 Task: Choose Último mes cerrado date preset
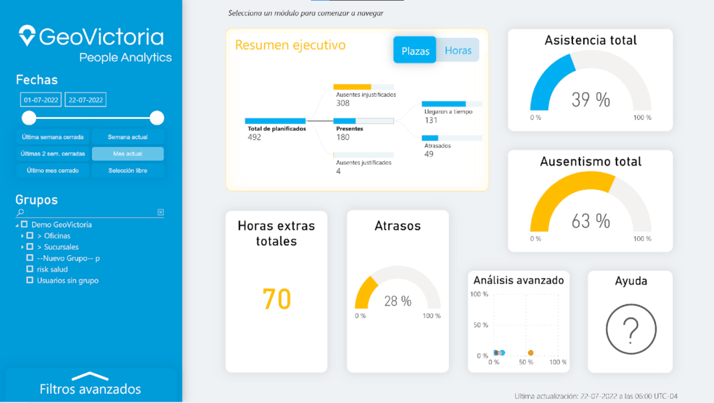52,171
